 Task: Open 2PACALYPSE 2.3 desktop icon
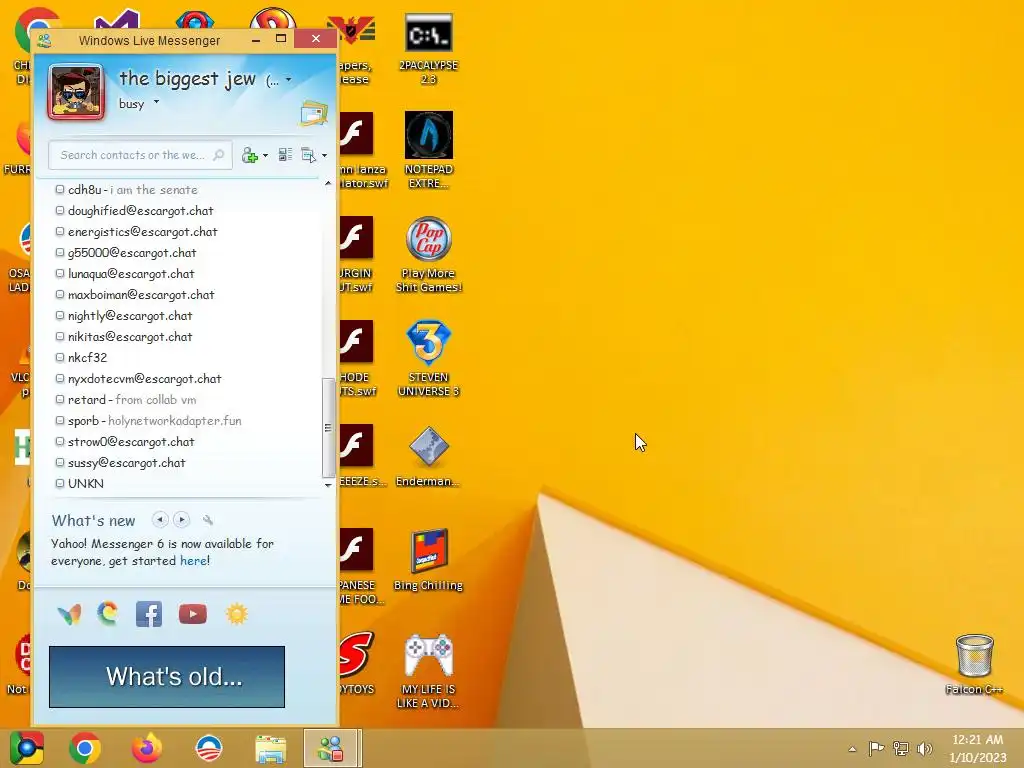pyautogui.click(x=428, y=49)
